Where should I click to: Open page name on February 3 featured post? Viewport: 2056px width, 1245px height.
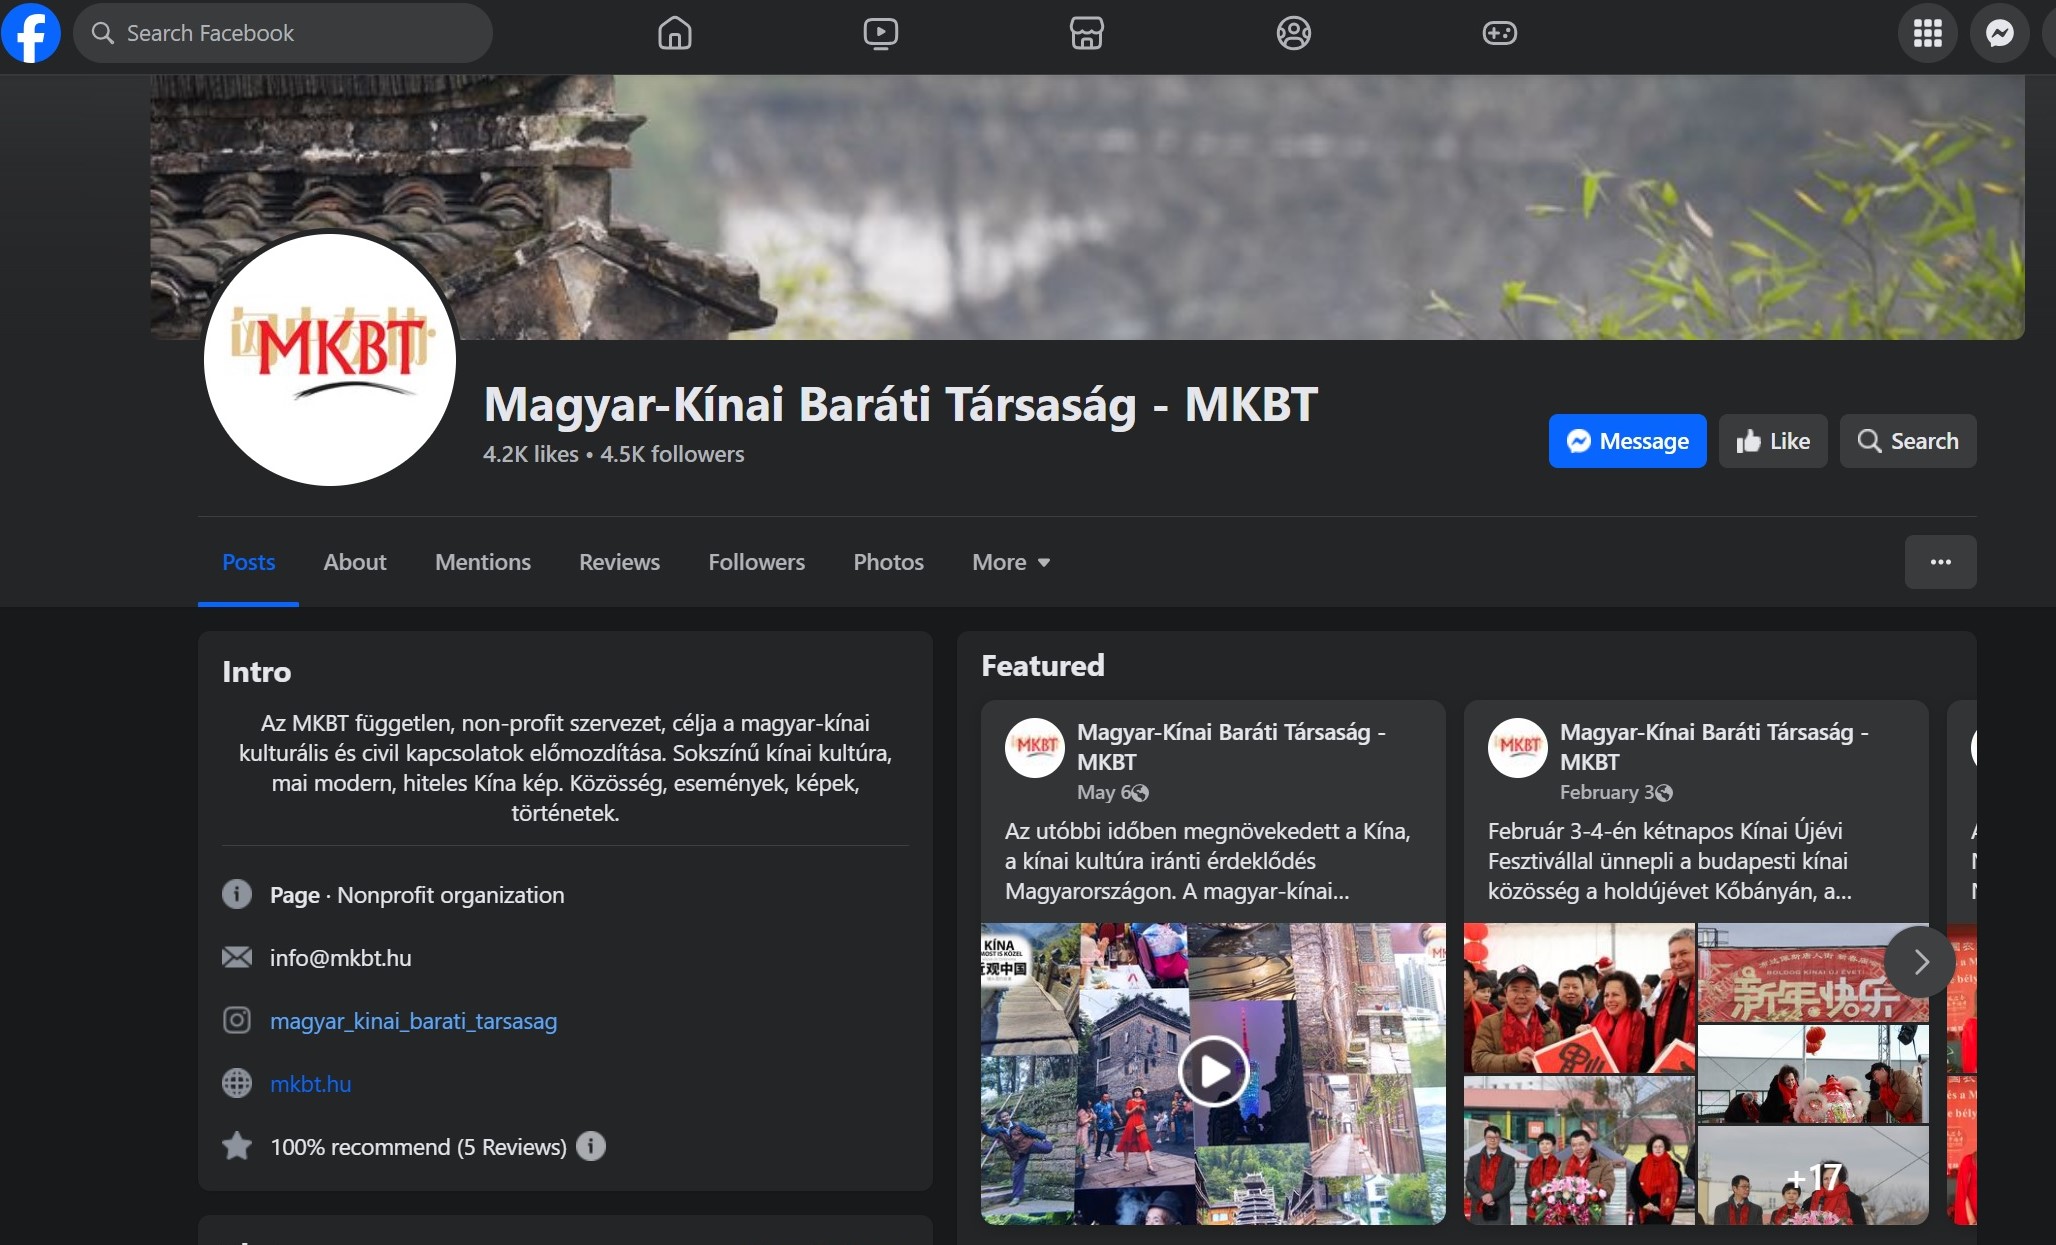pyautogui.click(x=1714, y=747)
